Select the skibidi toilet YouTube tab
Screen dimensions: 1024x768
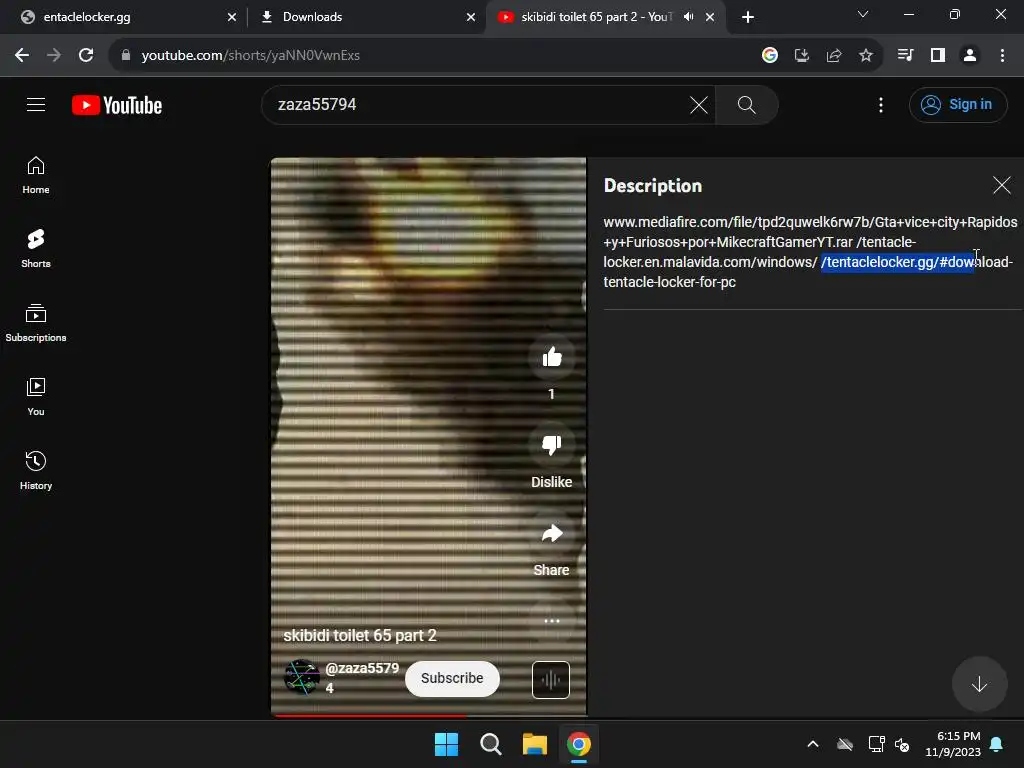click(x=596, y=17)
